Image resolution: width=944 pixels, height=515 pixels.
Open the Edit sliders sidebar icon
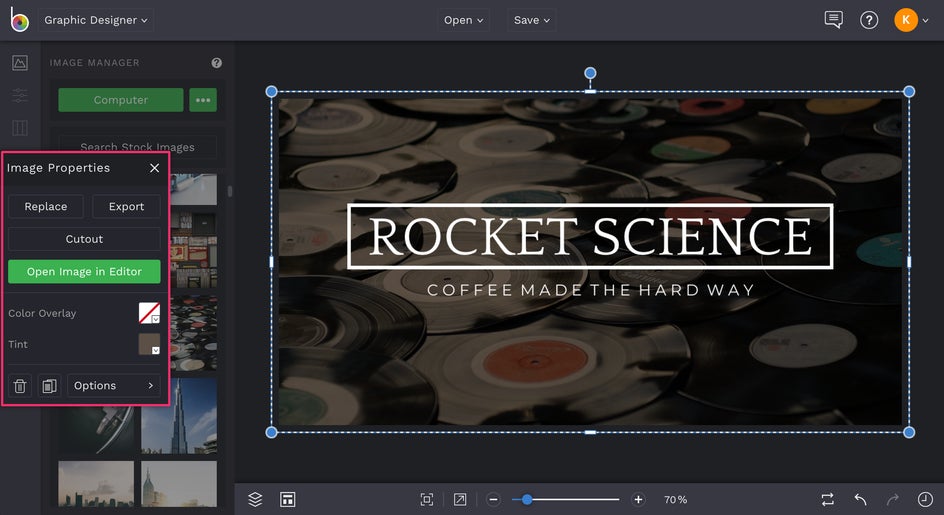(x=20, y=96)
